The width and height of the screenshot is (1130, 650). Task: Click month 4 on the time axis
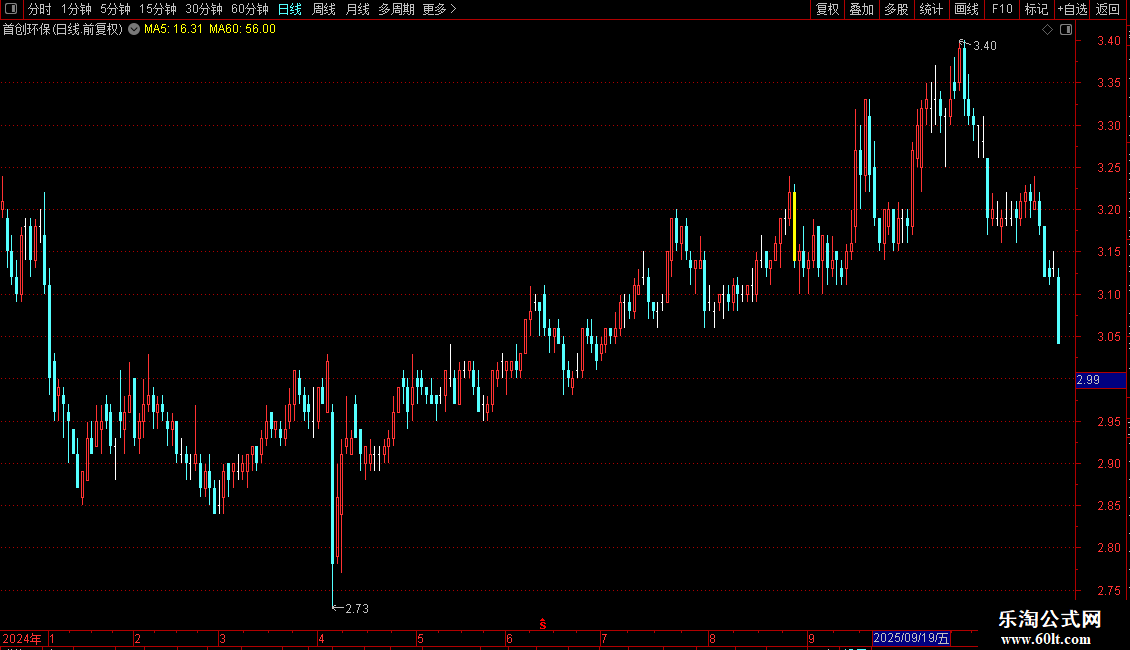321,638
